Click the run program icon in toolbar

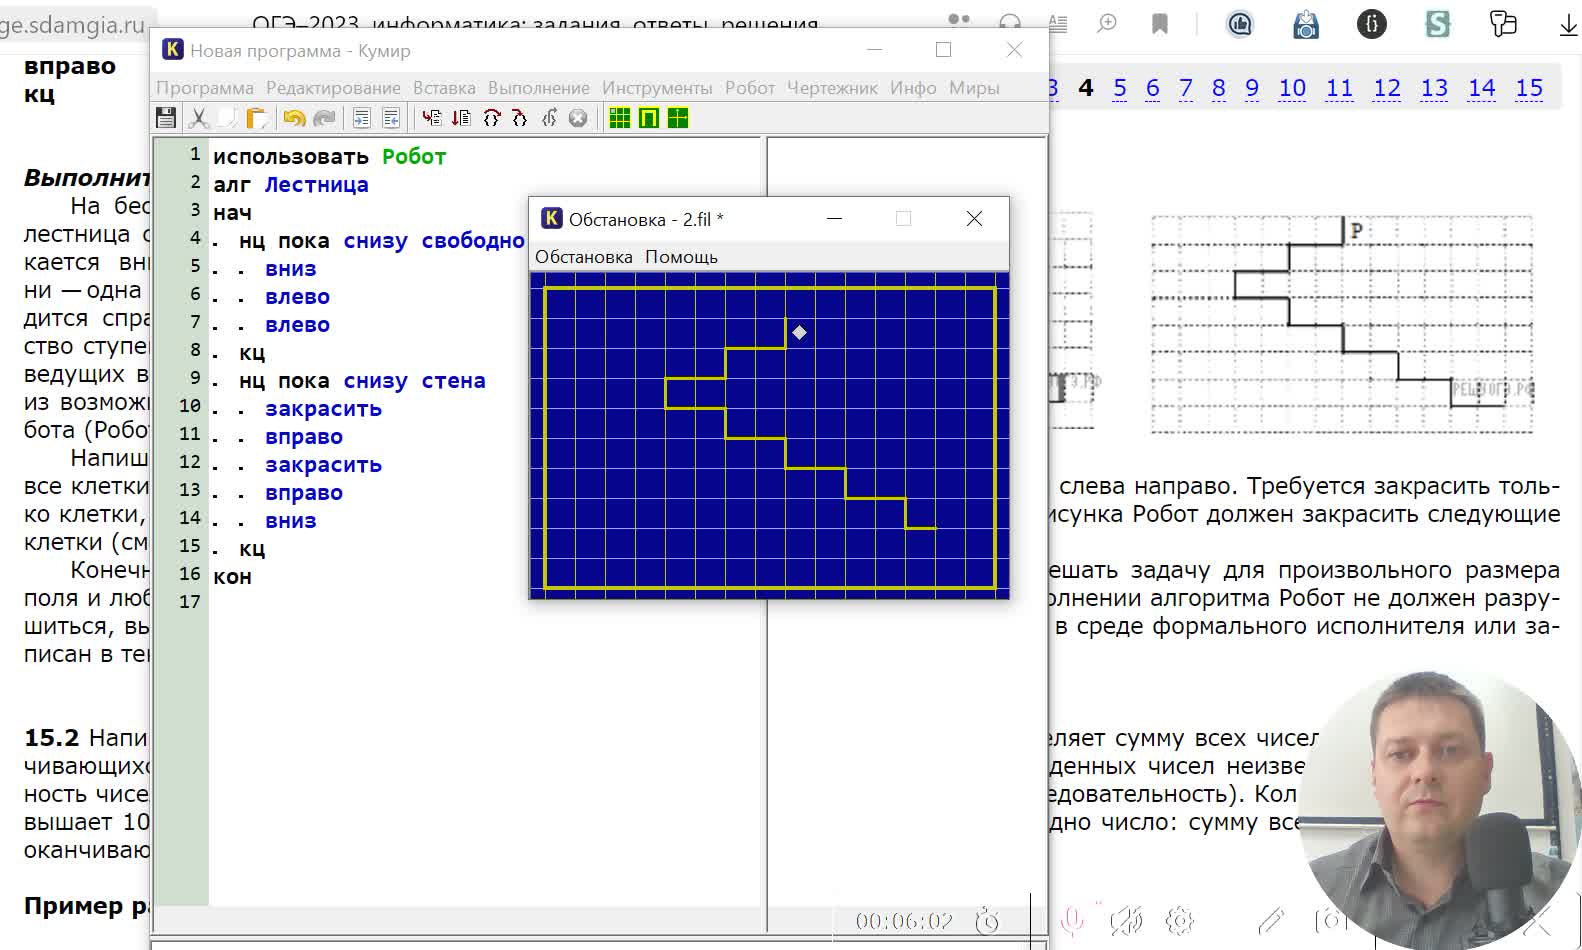tap(431, 118)
